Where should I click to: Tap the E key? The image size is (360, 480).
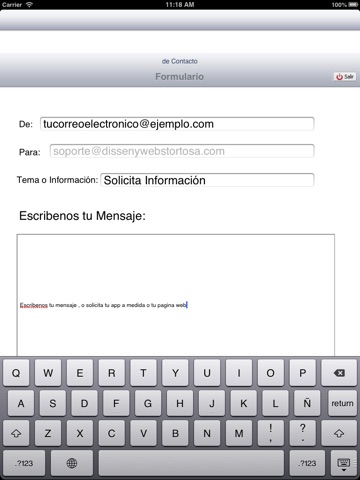click(80, 373)
